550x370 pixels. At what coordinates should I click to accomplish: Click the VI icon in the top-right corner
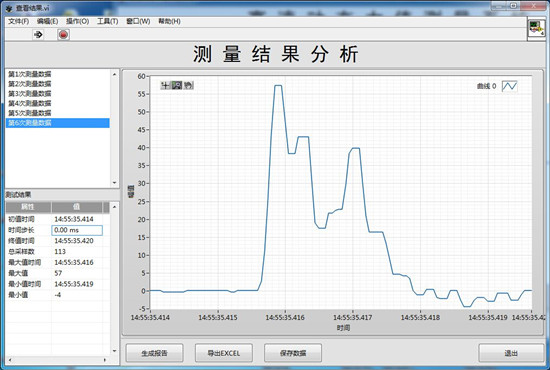(537, 28)
